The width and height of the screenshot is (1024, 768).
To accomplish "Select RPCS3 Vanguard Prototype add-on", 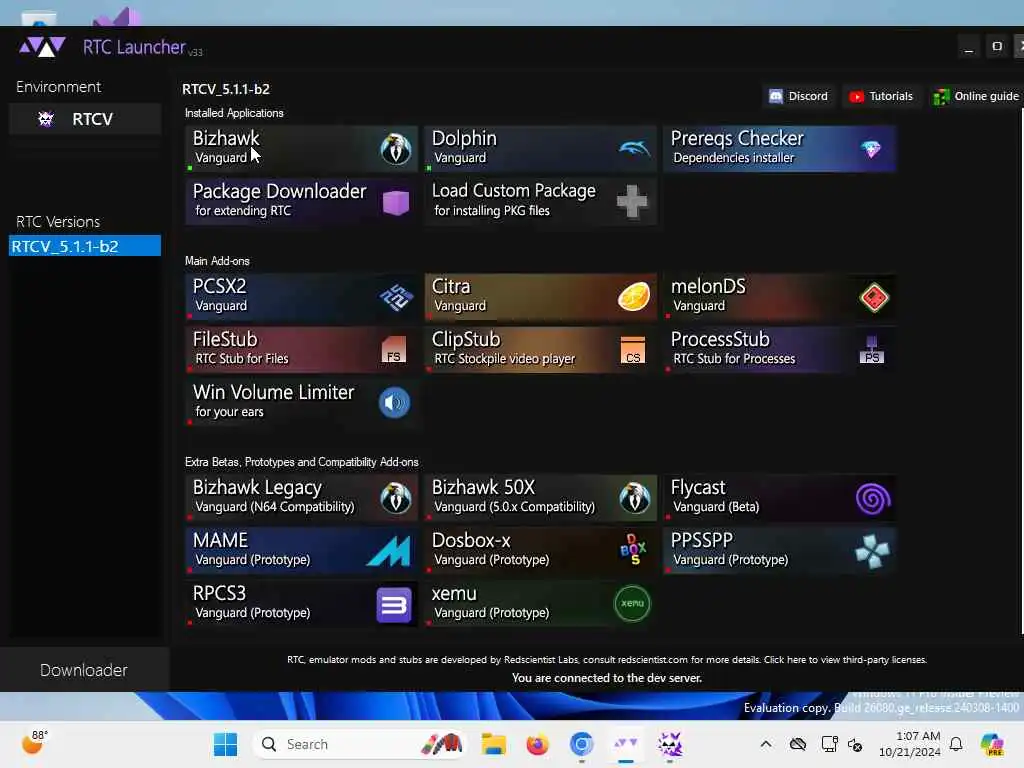I will [x=301, y=604].
